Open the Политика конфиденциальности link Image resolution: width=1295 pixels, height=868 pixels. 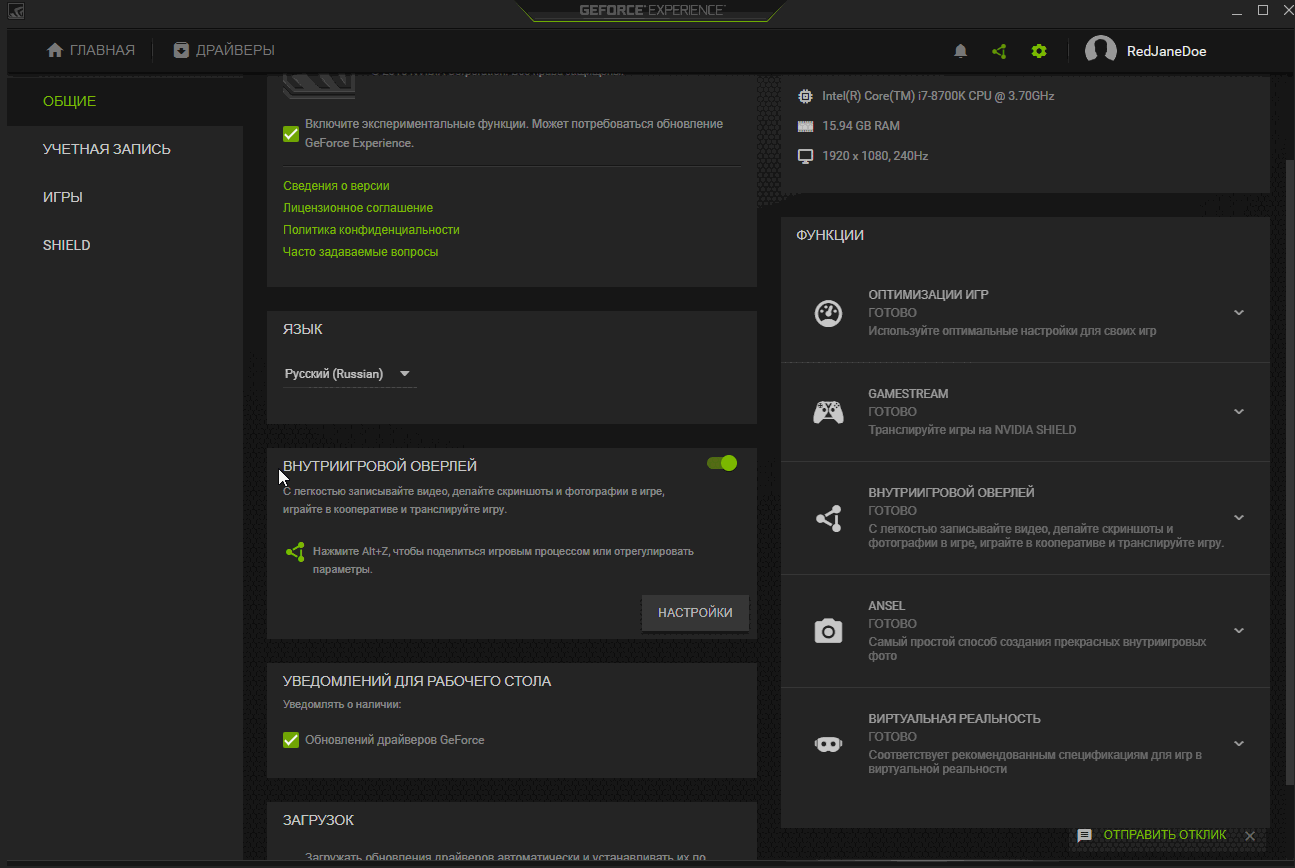tap(370, 229)
